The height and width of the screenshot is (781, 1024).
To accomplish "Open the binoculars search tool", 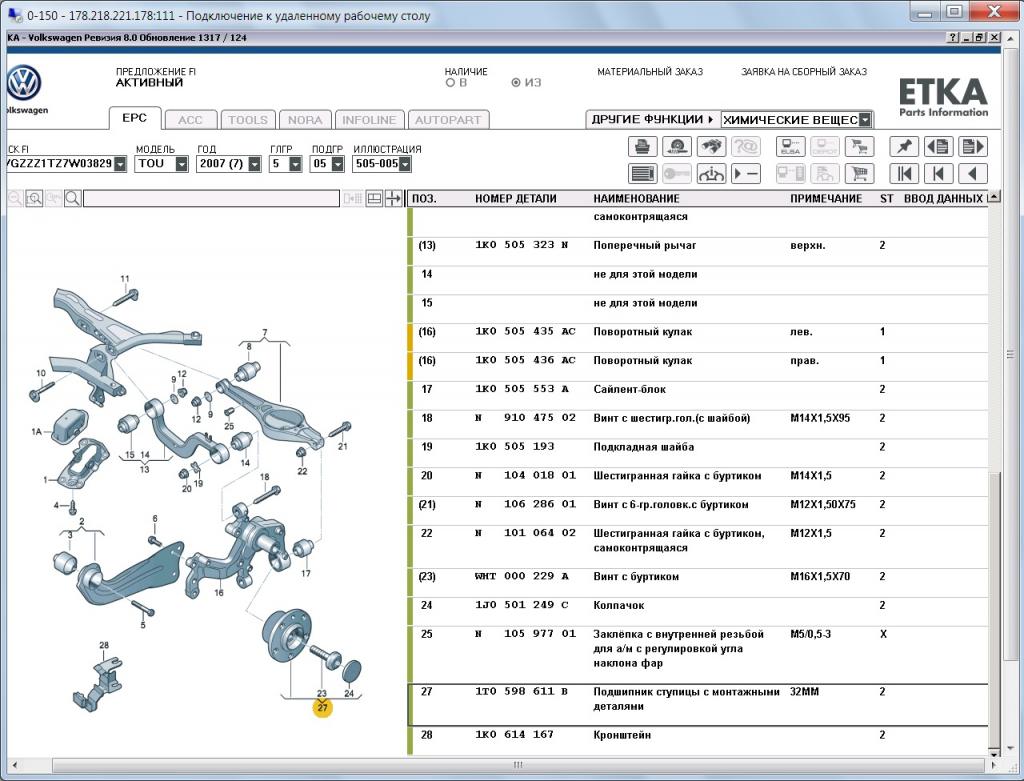I will pyautogui.click(x=711, y=146).
